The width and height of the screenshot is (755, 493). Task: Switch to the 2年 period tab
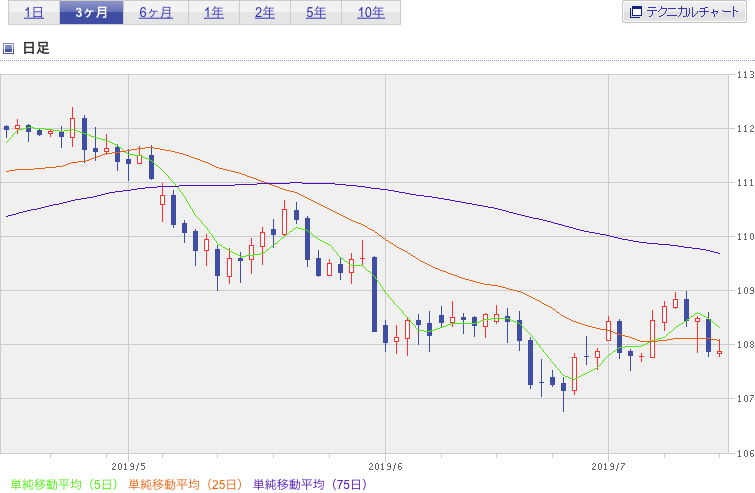(x=265, y=13)
